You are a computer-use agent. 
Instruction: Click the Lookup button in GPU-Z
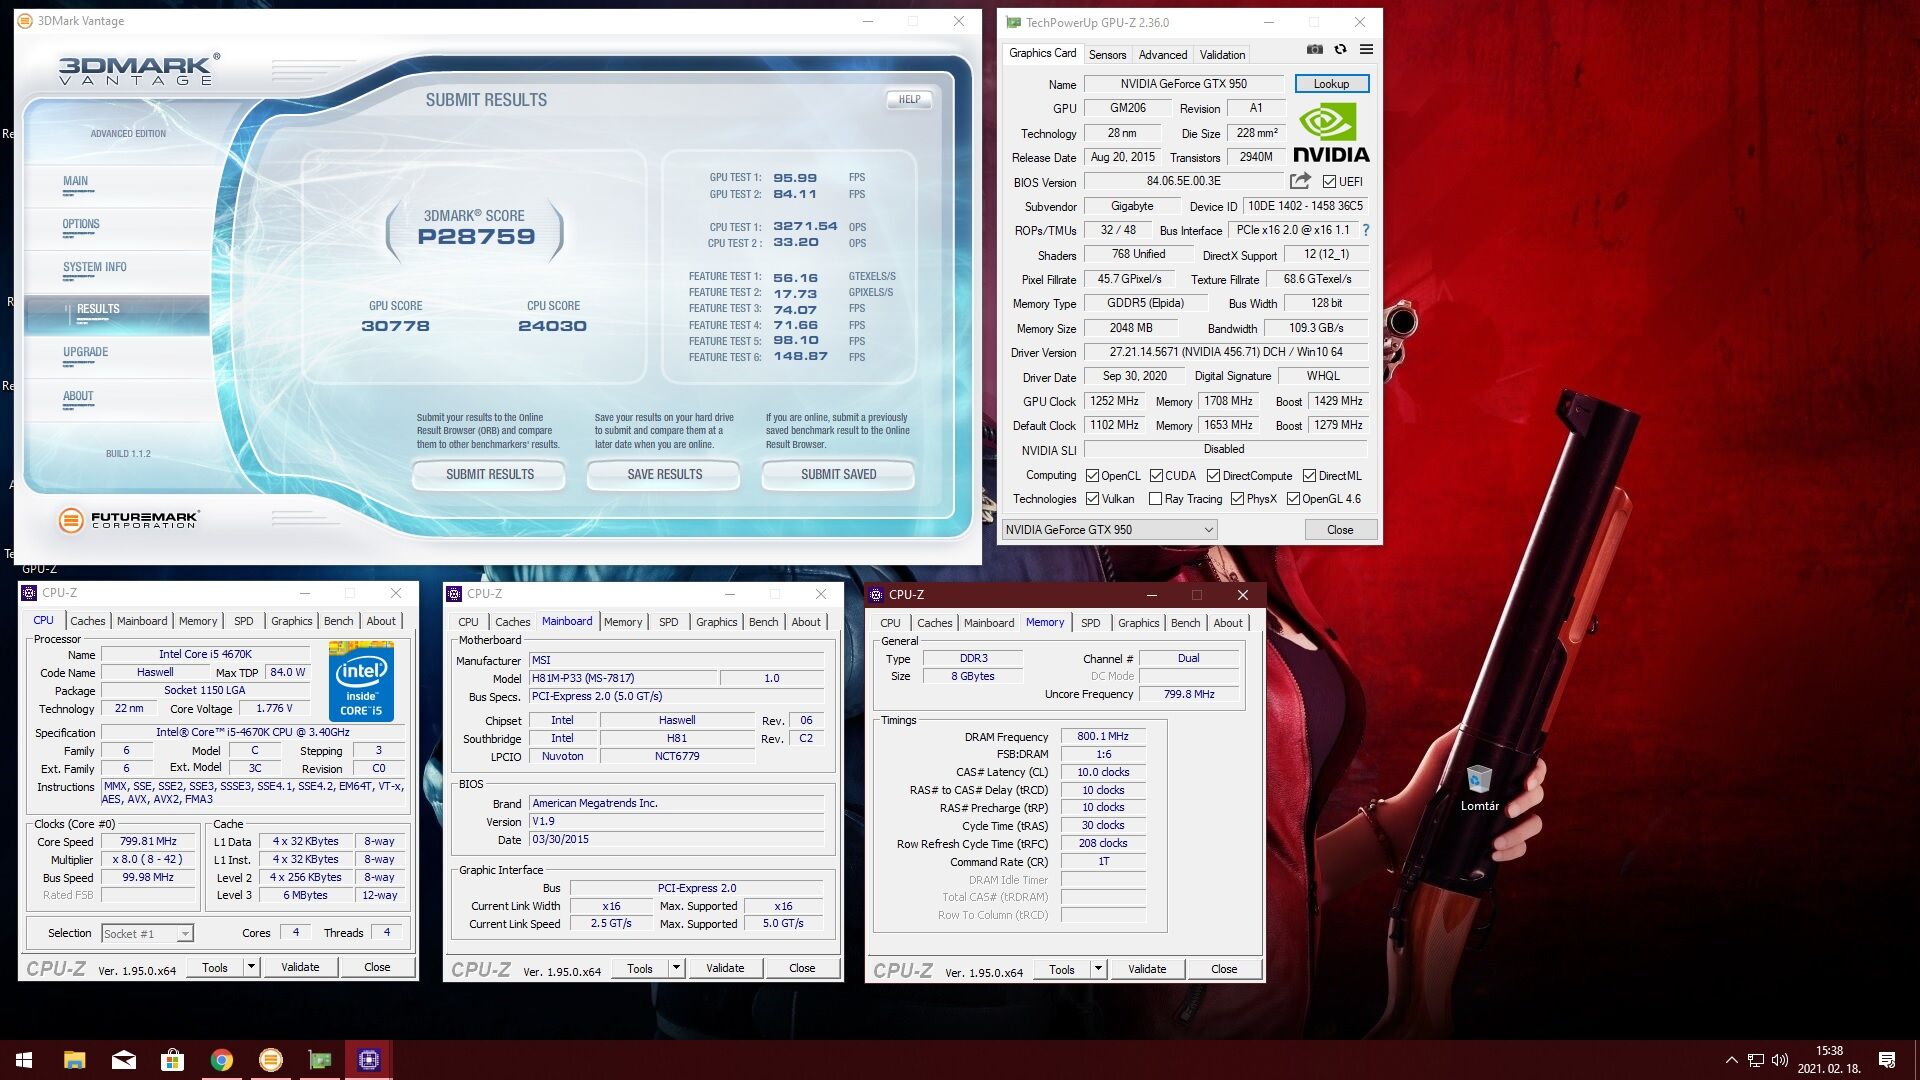1331,84
